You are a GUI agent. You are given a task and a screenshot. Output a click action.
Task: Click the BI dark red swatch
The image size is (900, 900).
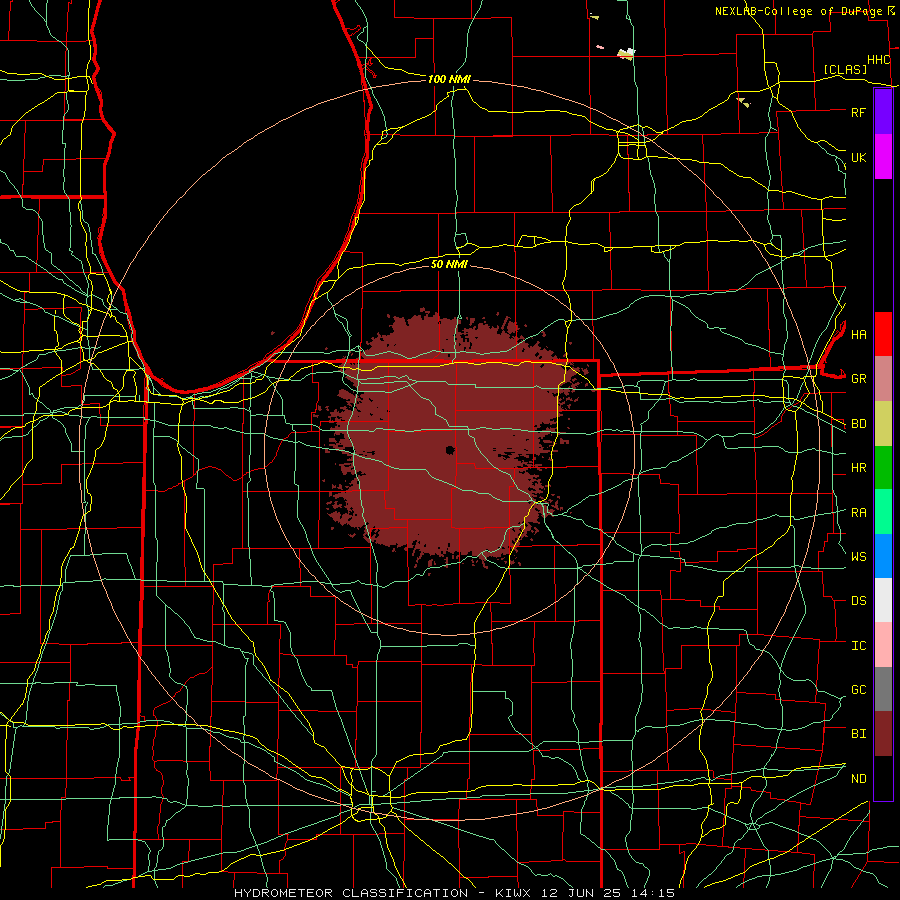[x=883, y=734]
